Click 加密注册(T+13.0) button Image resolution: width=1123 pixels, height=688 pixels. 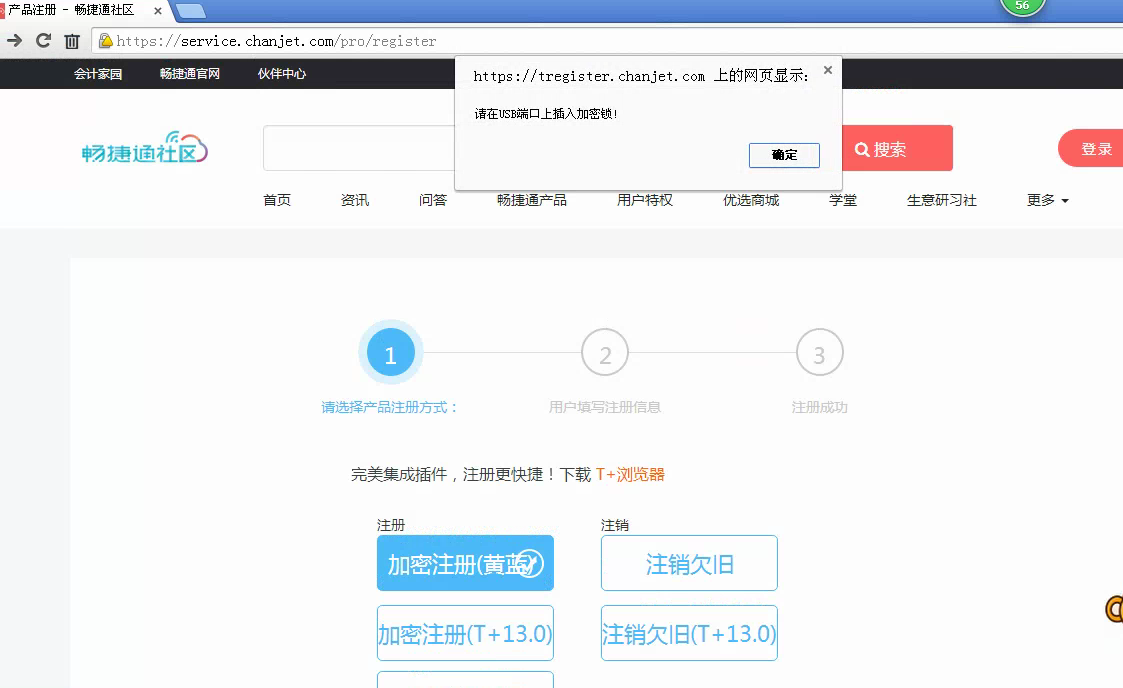coord(466,633)
